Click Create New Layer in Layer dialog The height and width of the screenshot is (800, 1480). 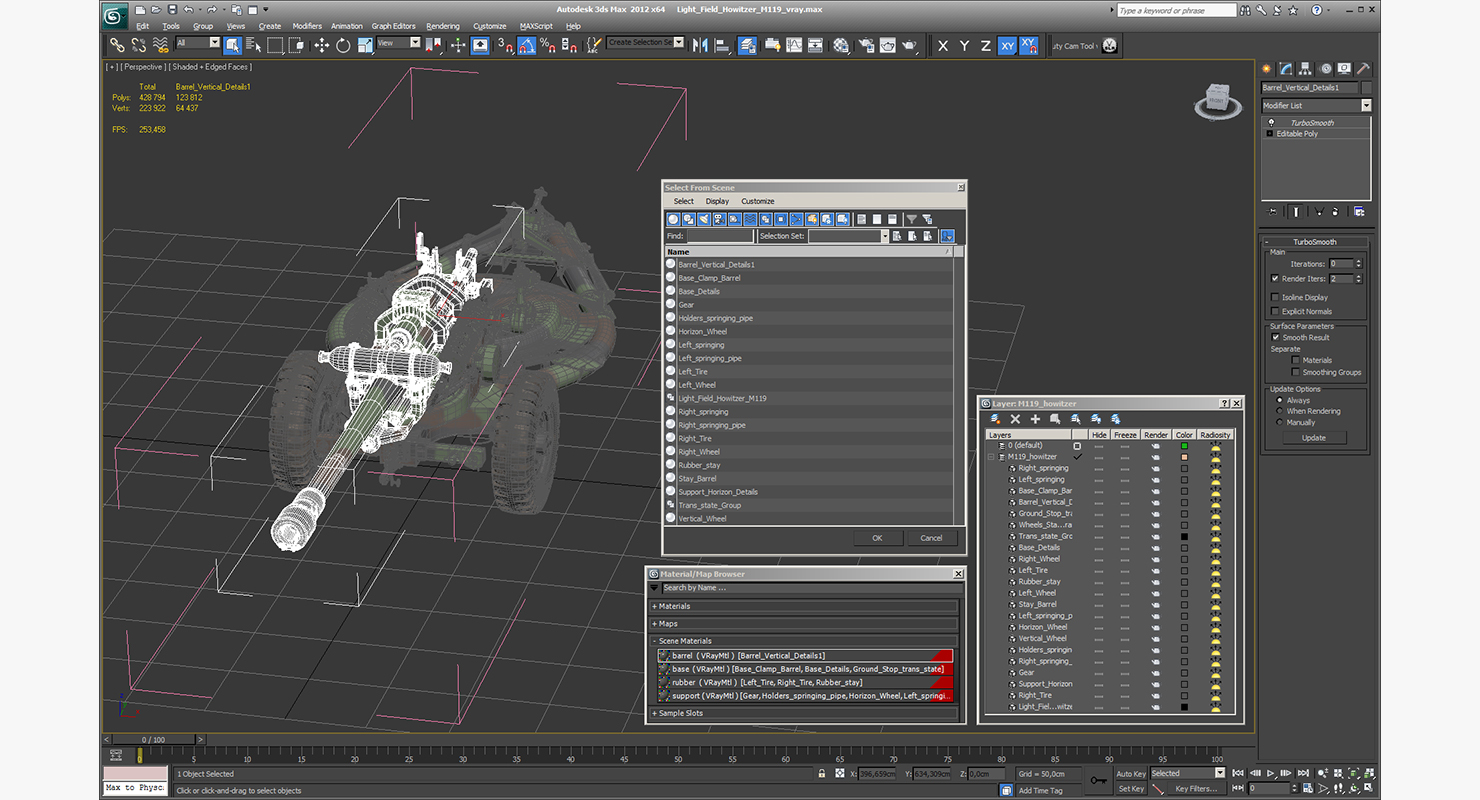pos(996,419)
